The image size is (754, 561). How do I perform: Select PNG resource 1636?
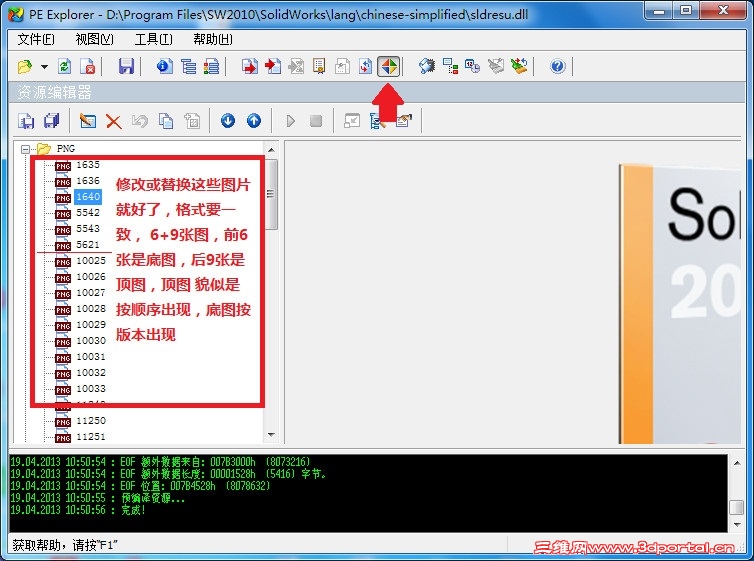coord(88,181)
